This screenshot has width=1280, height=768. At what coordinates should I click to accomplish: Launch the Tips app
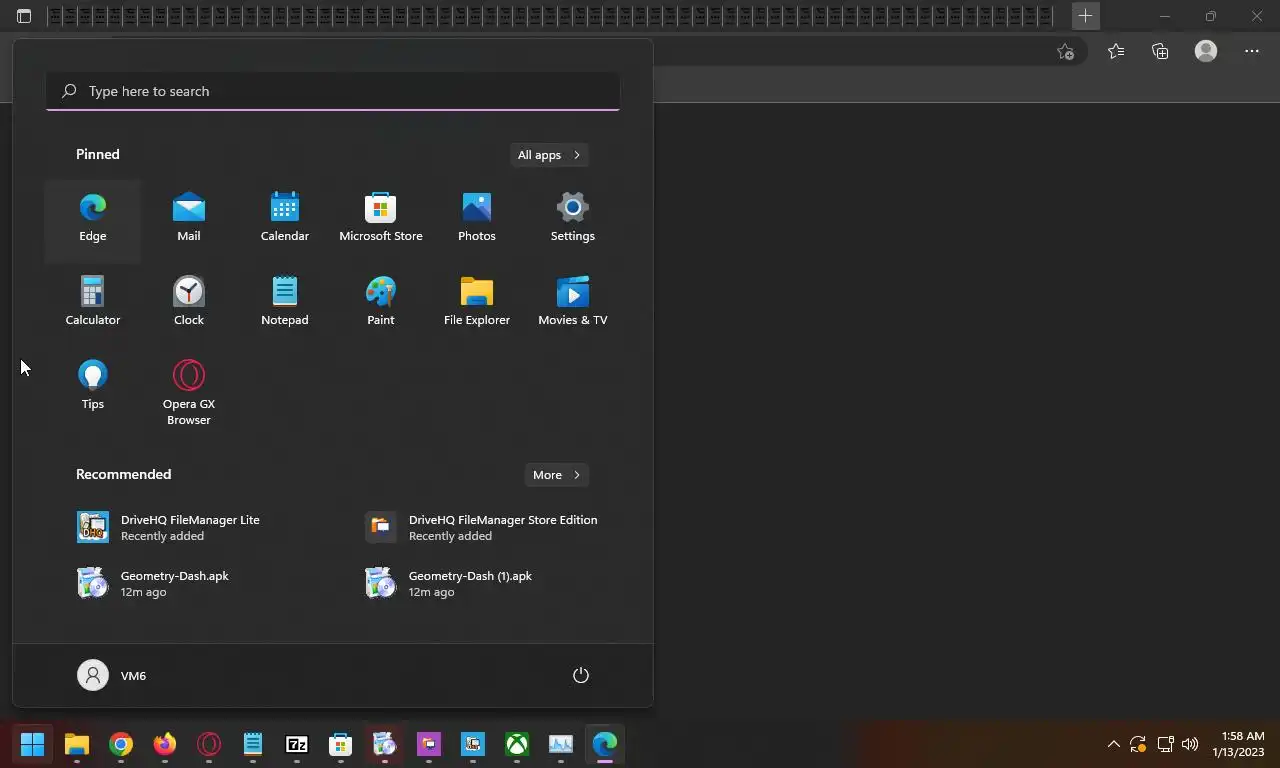[x=93, y=387]
